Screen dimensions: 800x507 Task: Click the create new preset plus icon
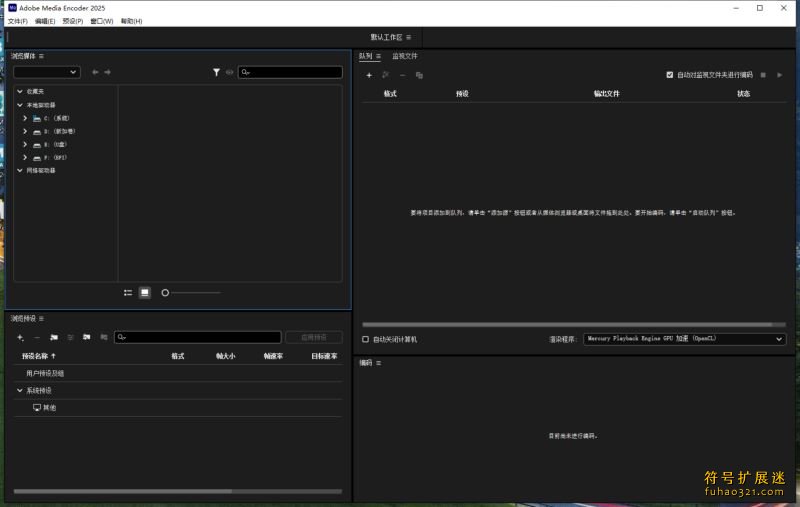(20, 337)
